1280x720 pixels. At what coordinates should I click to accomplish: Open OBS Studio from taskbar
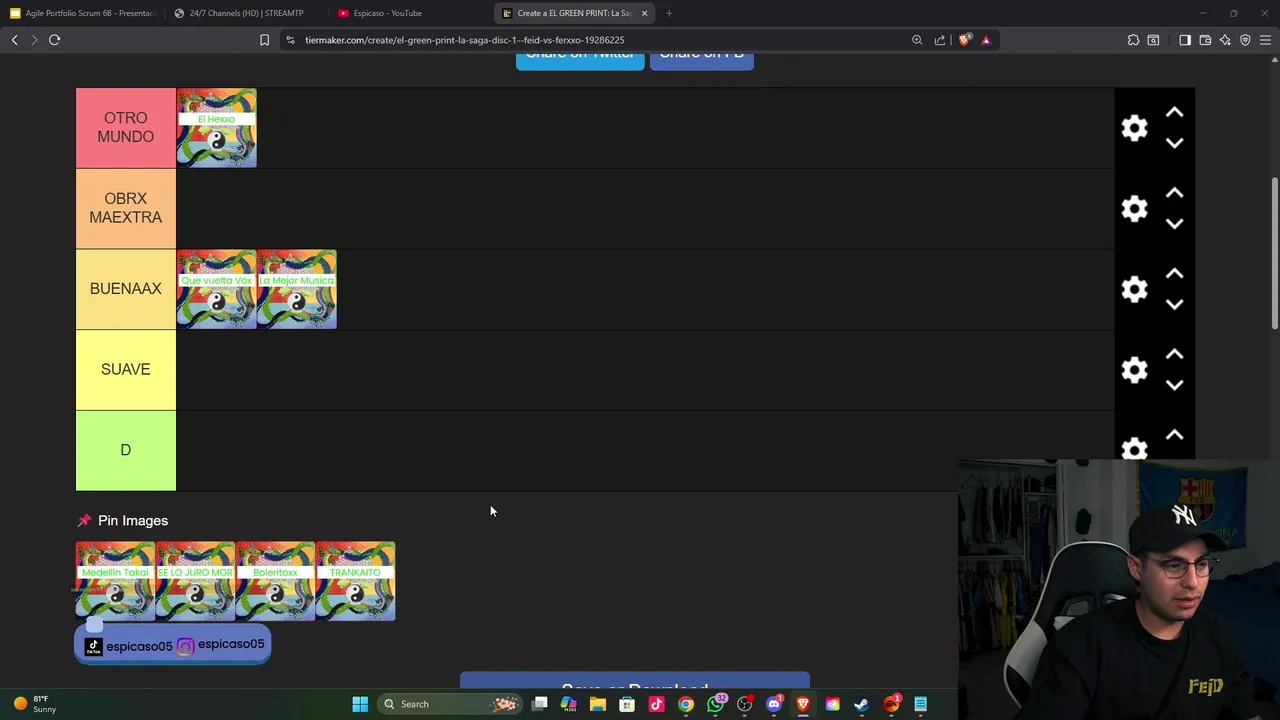(x=744, y=704)
